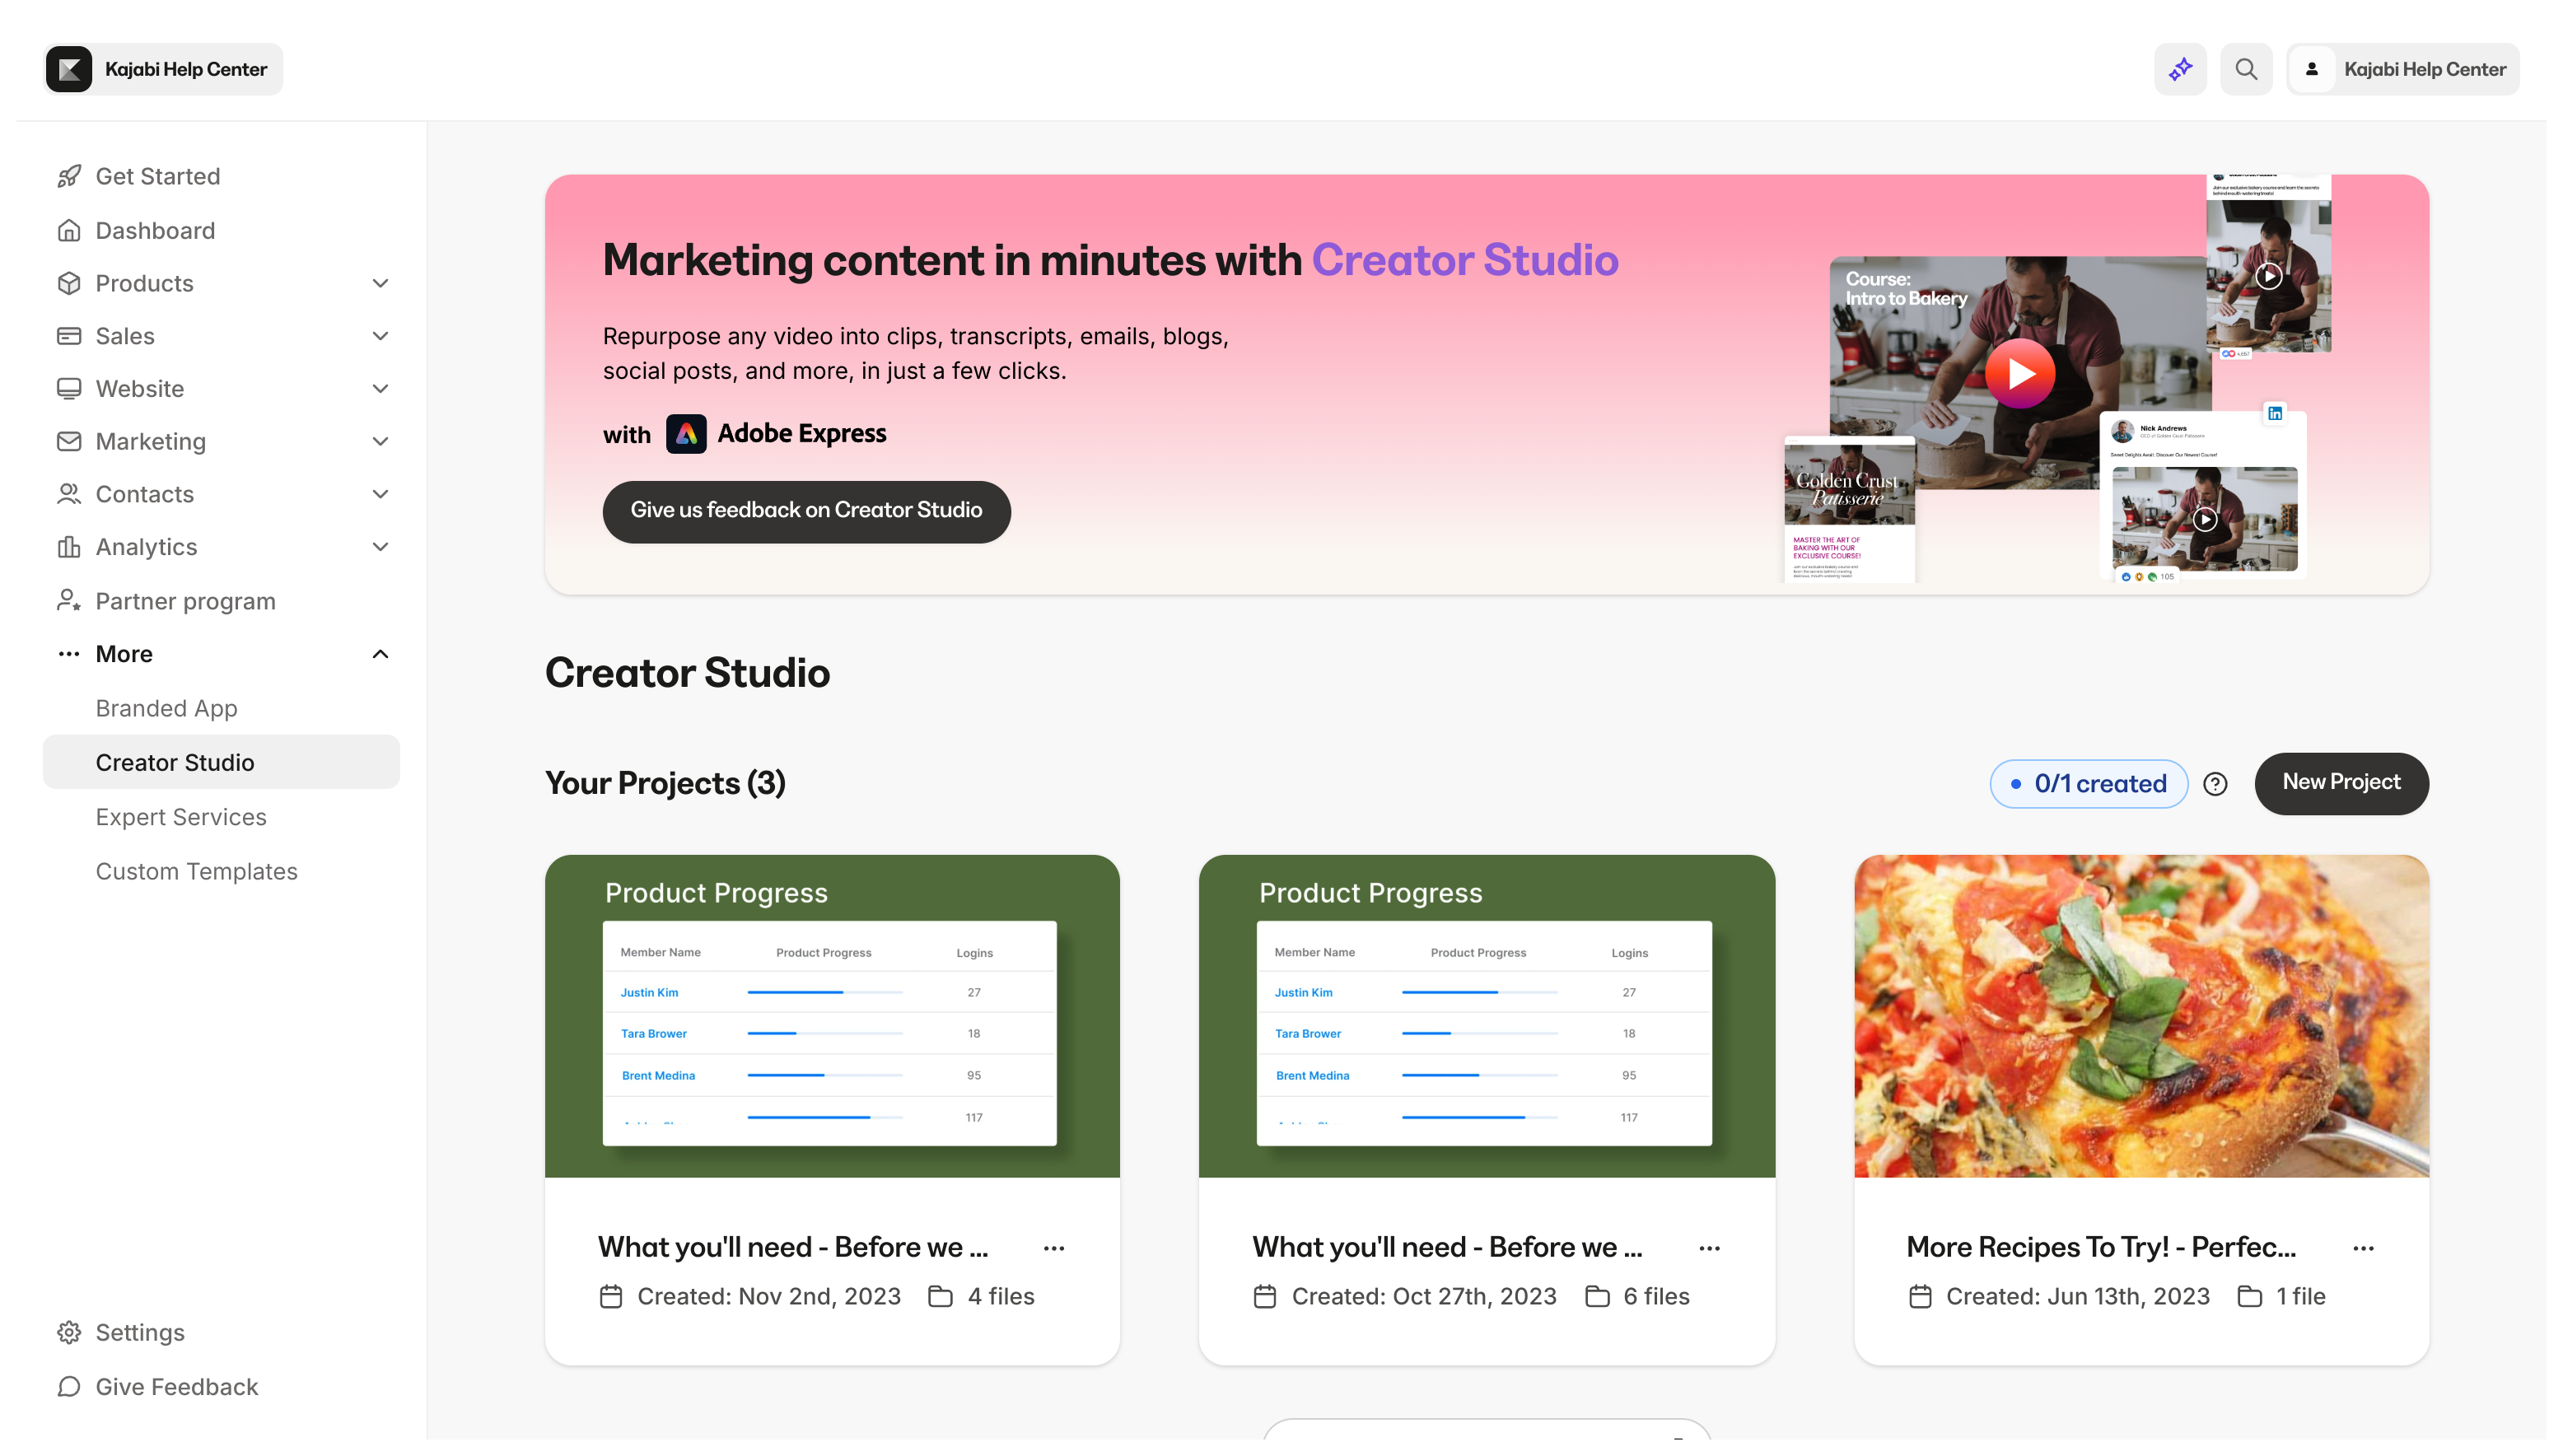Click the Analytics bar chart icon
The width and height of the screenshot is (2563, 1456).
point(69,546)
